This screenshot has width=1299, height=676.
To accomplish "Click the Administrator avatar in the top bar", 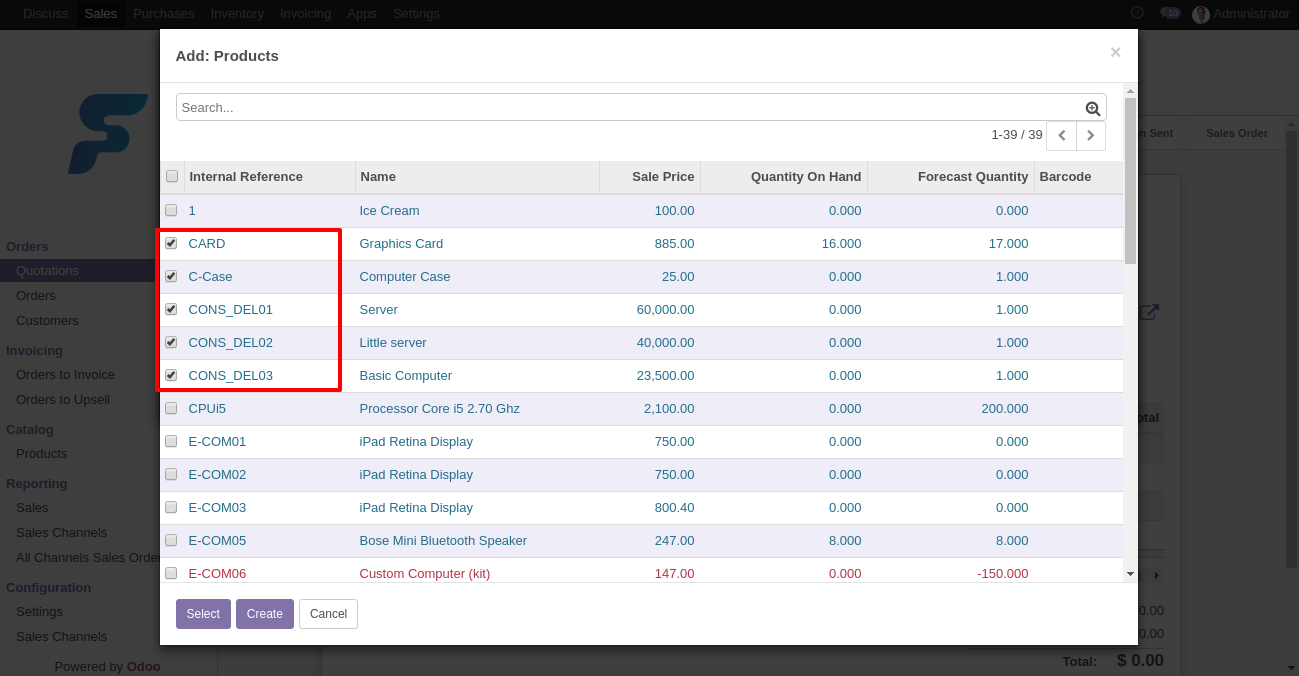I will (x=1201, y=14).
